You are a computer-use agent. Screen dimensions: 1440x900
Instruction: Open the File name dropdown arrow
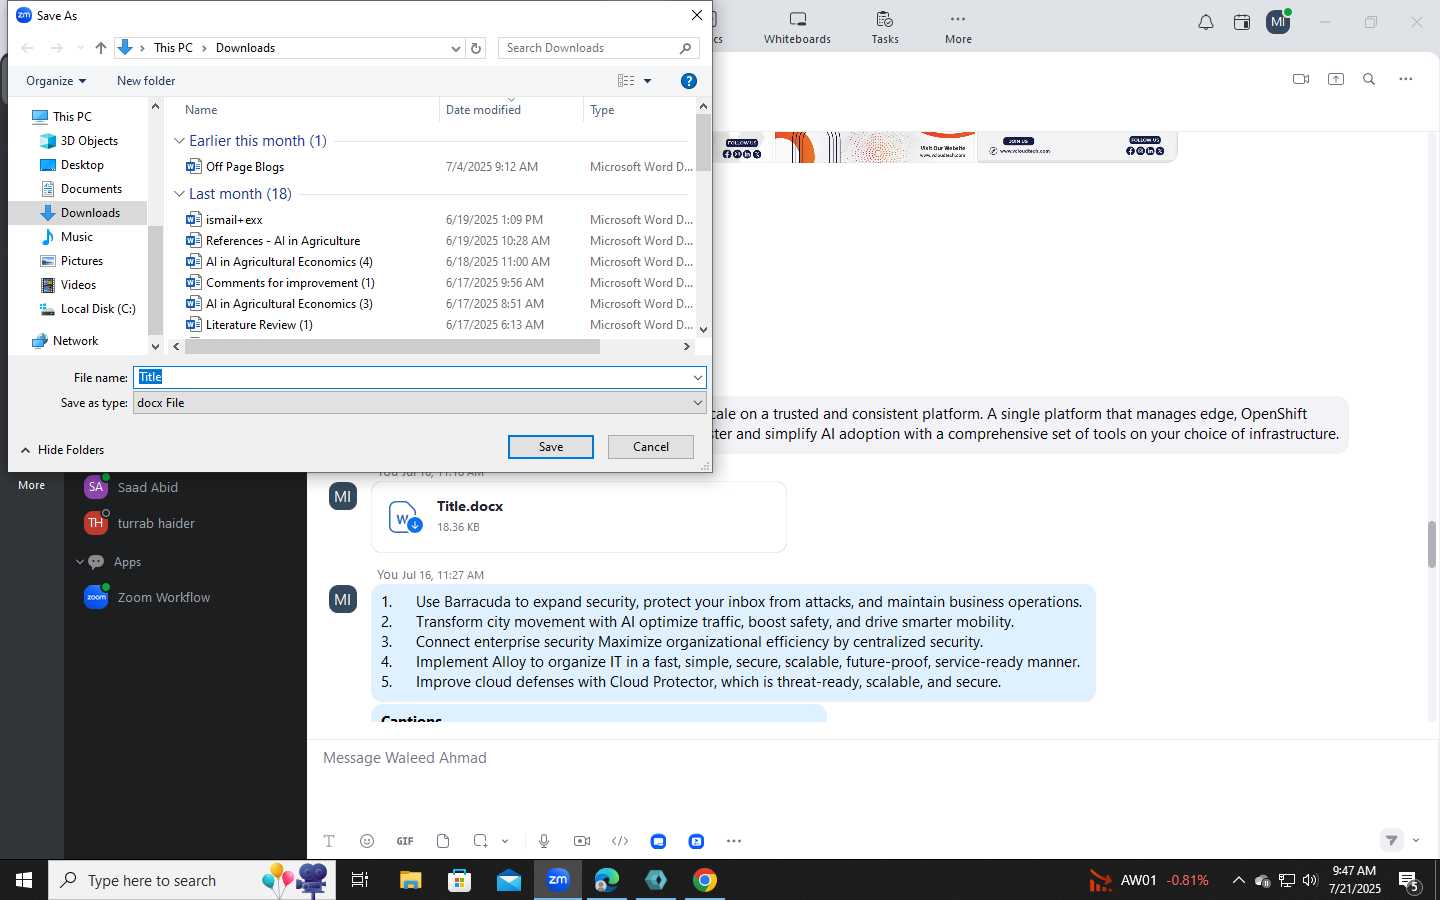click(697, 377)
